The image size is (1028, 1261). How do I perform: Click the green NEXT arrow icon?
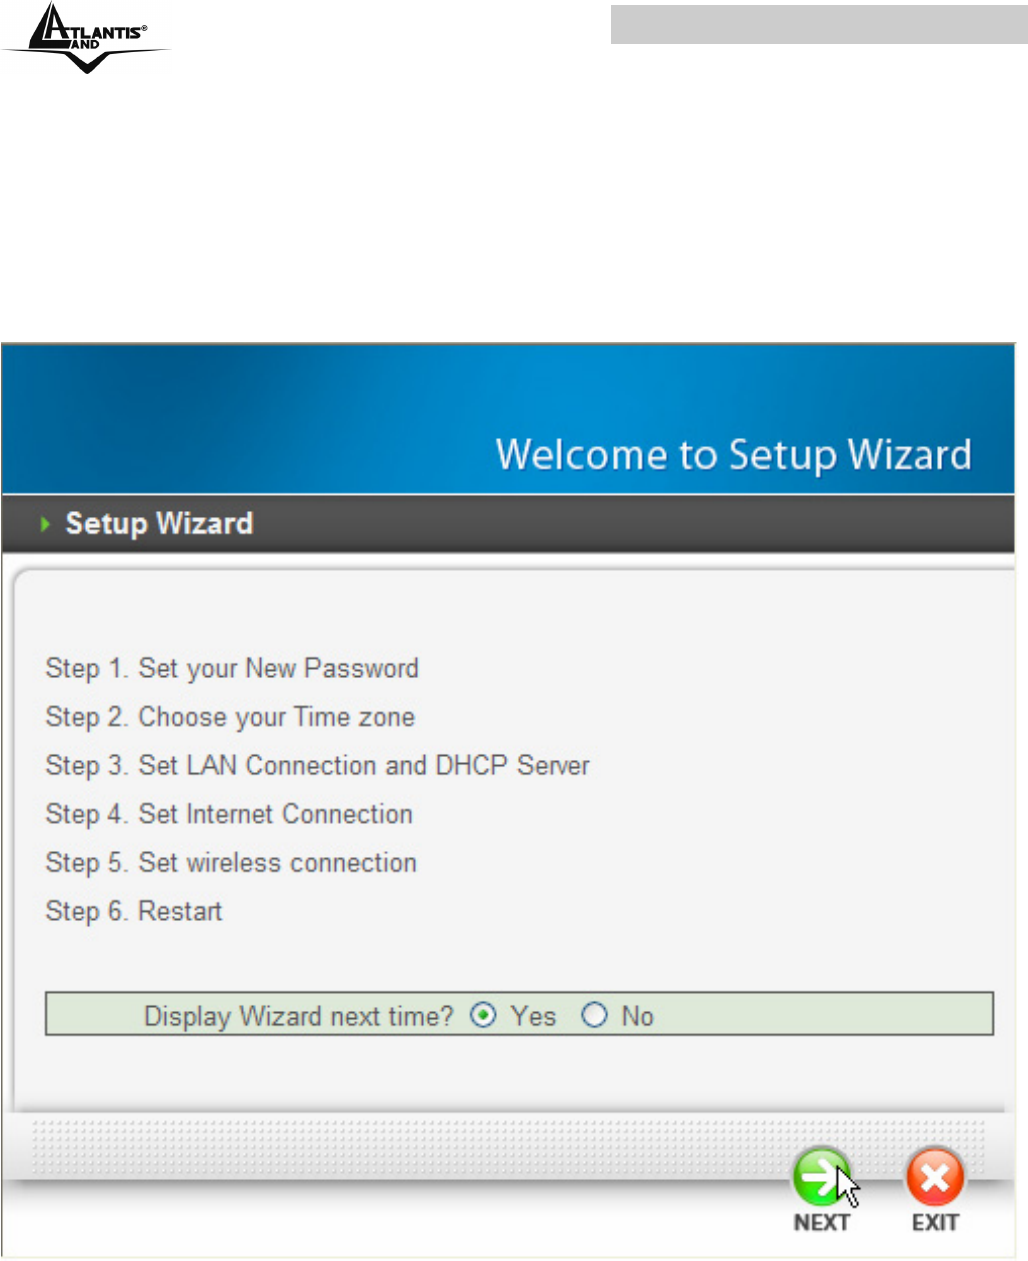tap(821, 1177)
